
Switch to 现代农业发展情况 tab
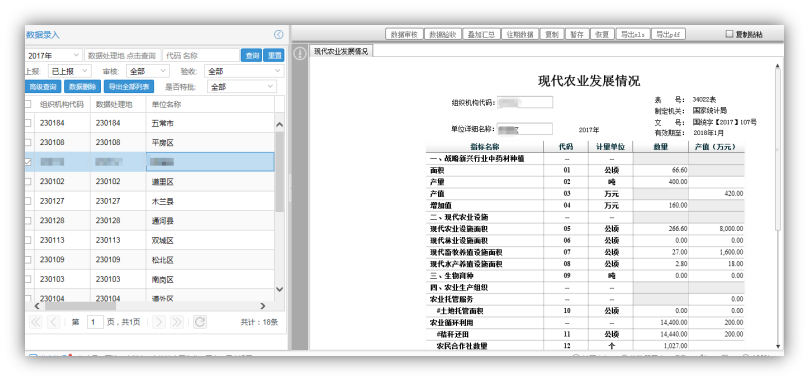click(x=341, y=51)
